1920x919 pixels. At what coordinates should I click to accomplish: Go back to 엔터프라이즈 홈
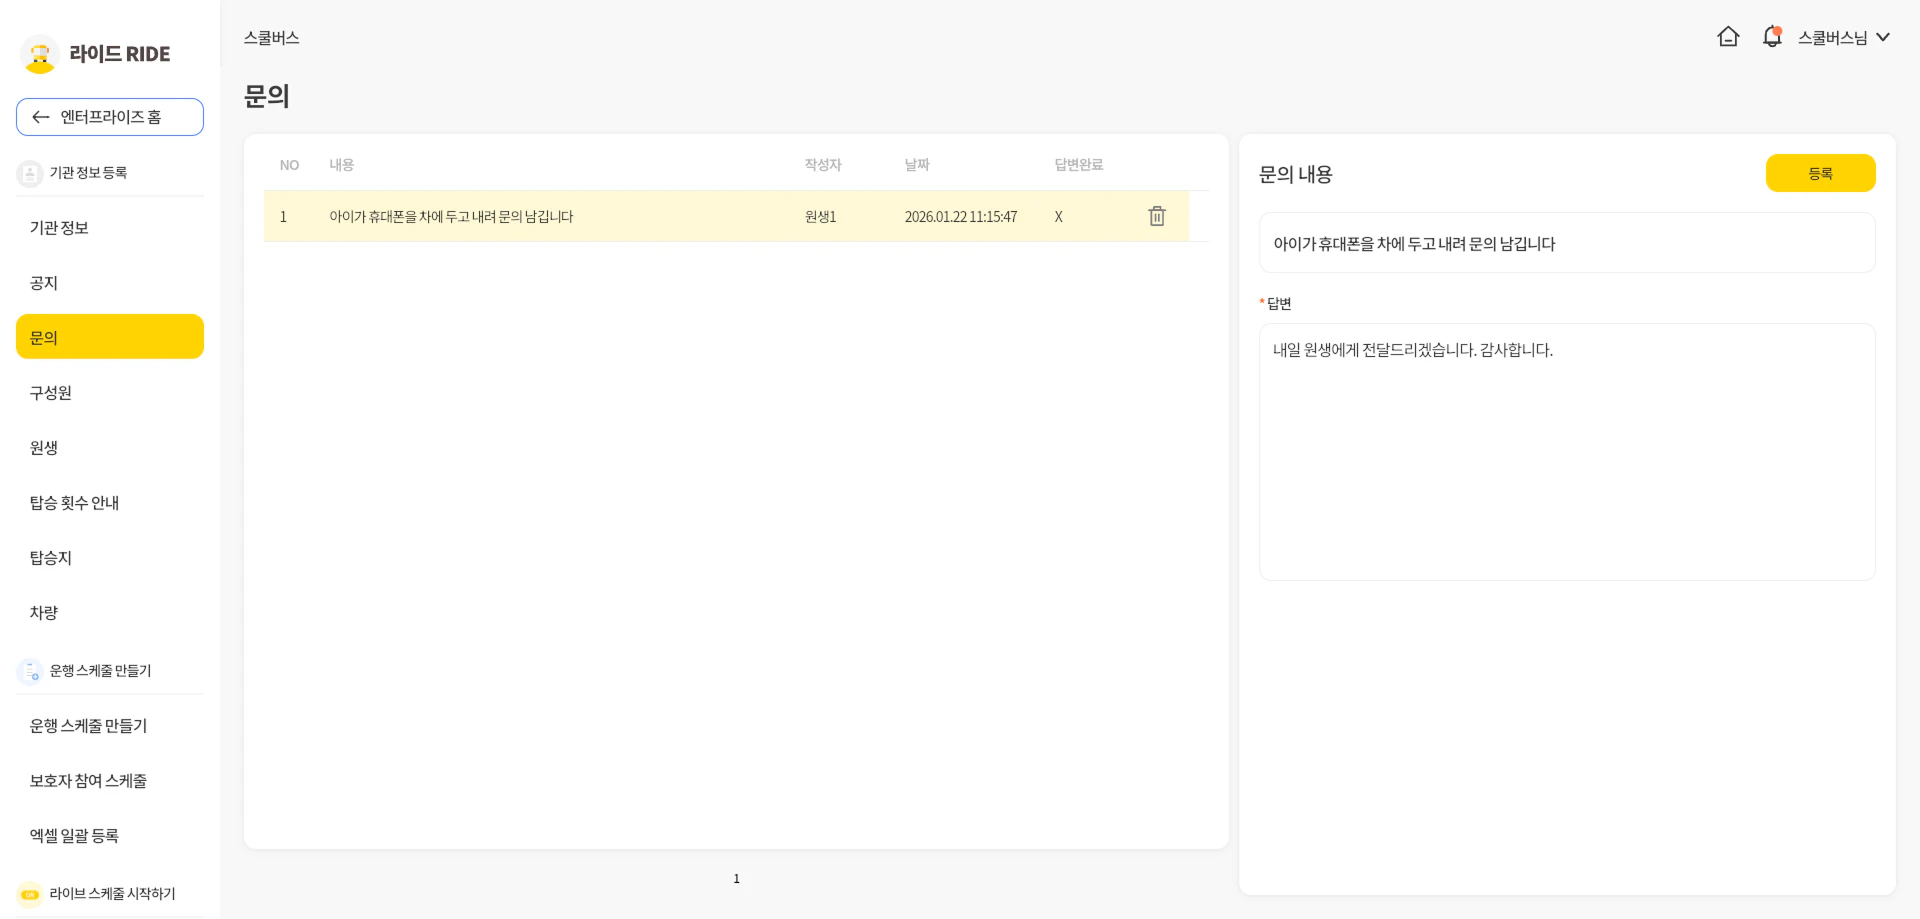pos(110,117)
